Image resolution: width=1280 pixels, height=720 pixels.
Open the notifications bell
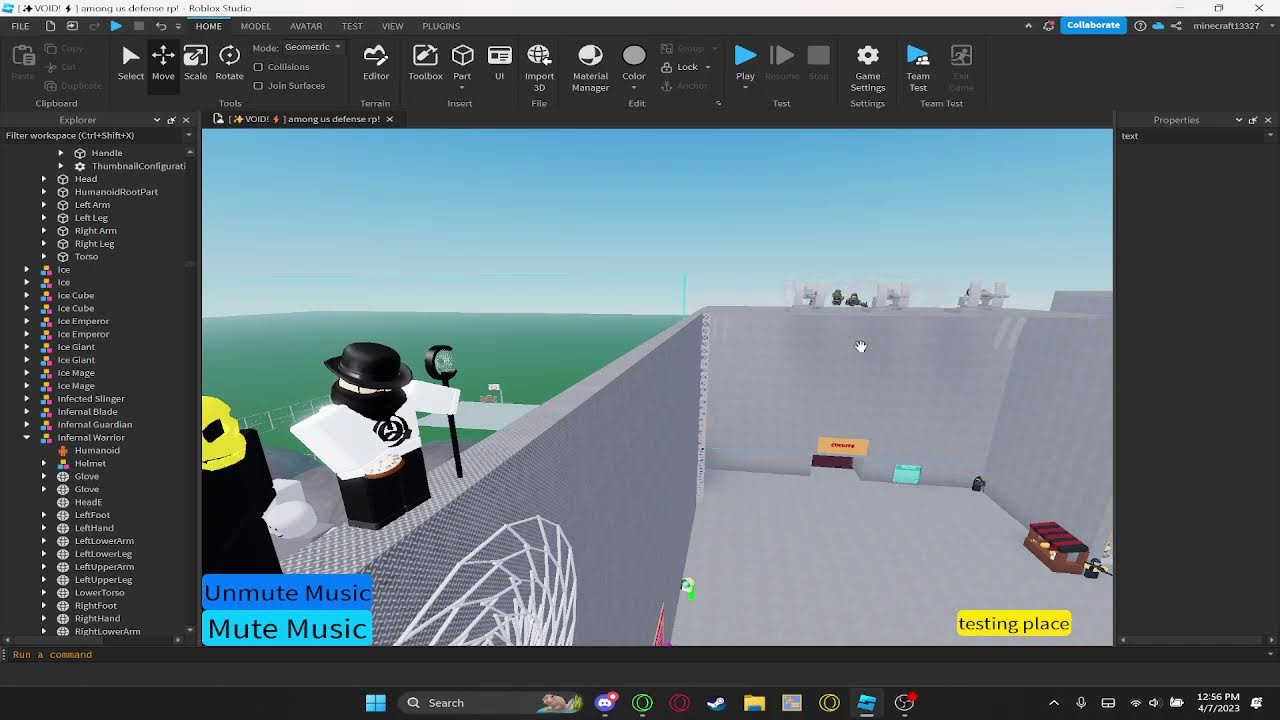click(1048, 26)
